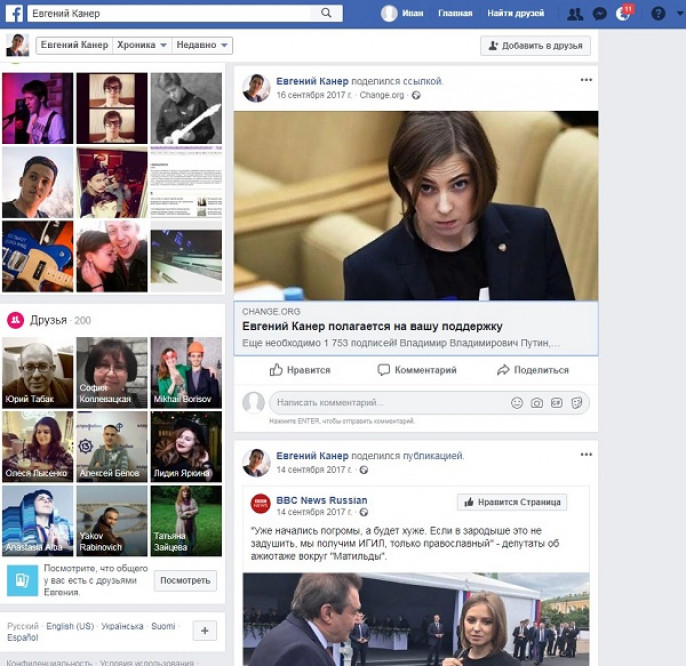Switch language to Español
The height and width of the screenshot is (666, 686).
(22, 638)
